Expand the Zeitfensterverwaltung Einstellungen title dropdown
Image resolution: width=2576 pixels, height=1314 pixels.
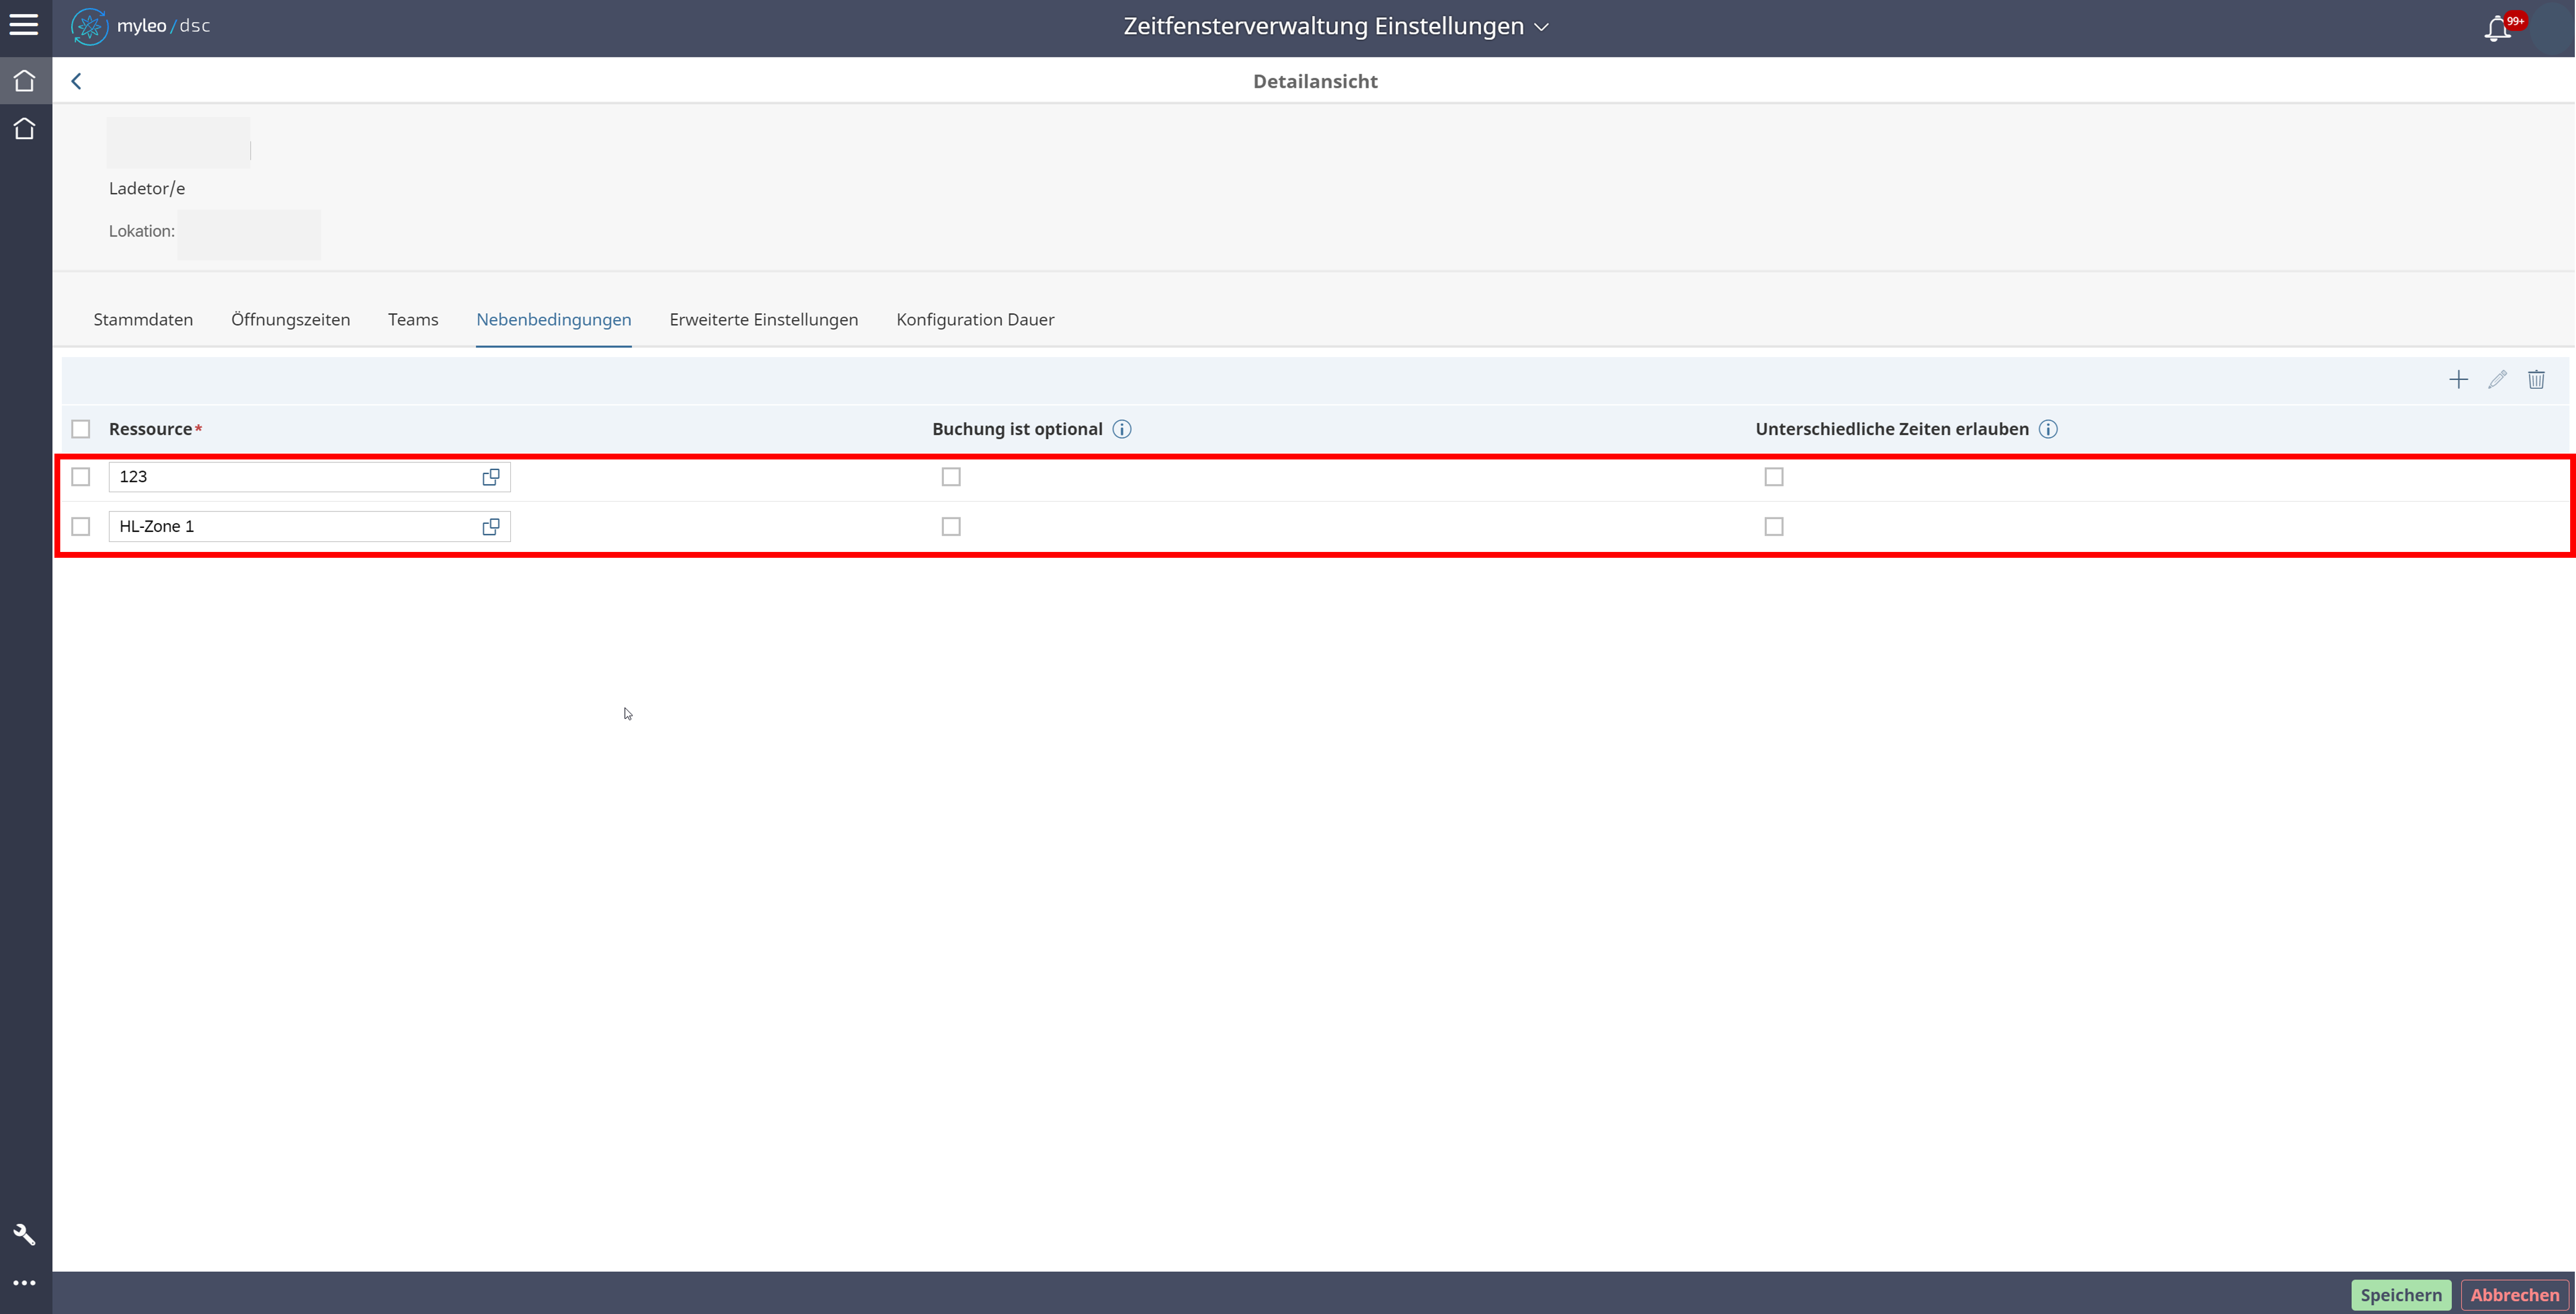coord(1541,27)
